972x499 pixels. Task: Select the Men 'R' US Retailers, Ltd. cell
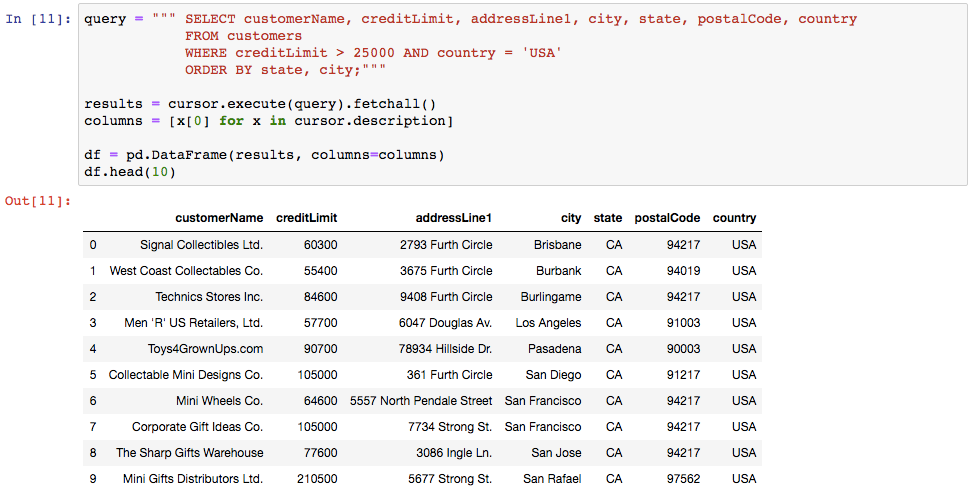[193, 323]
